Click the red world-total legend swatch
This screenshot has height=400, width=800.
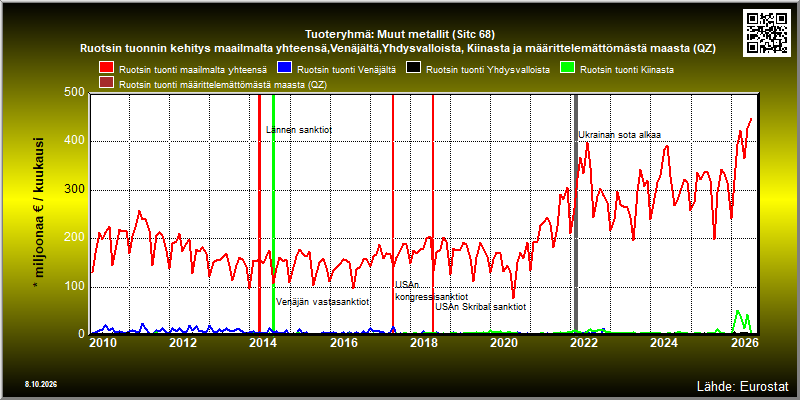tap(107, 69)
